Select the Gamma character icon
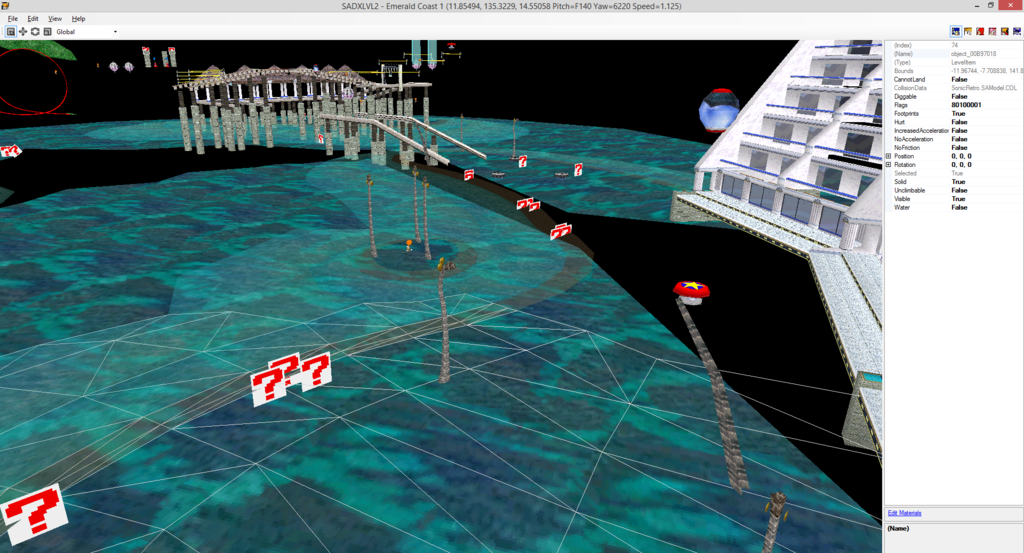1024x553 pixels. click(1004, 32)
